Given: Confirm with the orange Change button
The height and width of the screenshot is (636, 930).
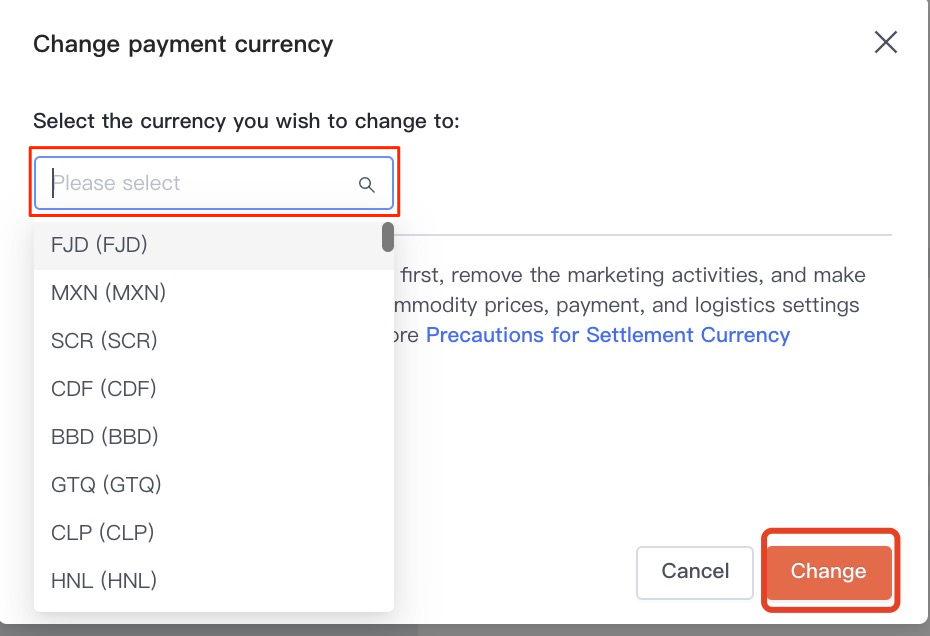Looking at the screenshot, I should click(x=828, y=572).
